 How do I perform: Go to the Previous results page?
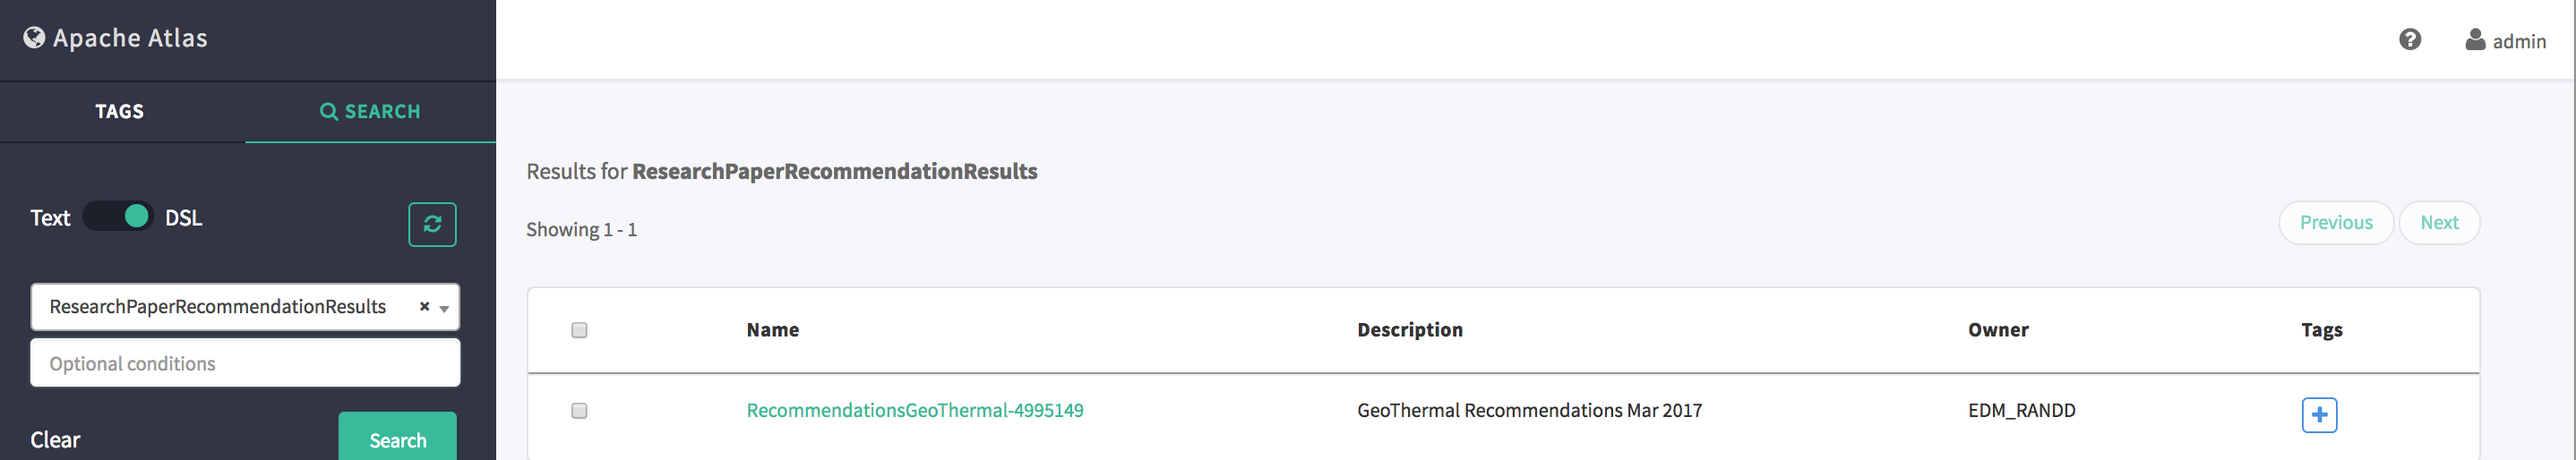point(2335,223)
